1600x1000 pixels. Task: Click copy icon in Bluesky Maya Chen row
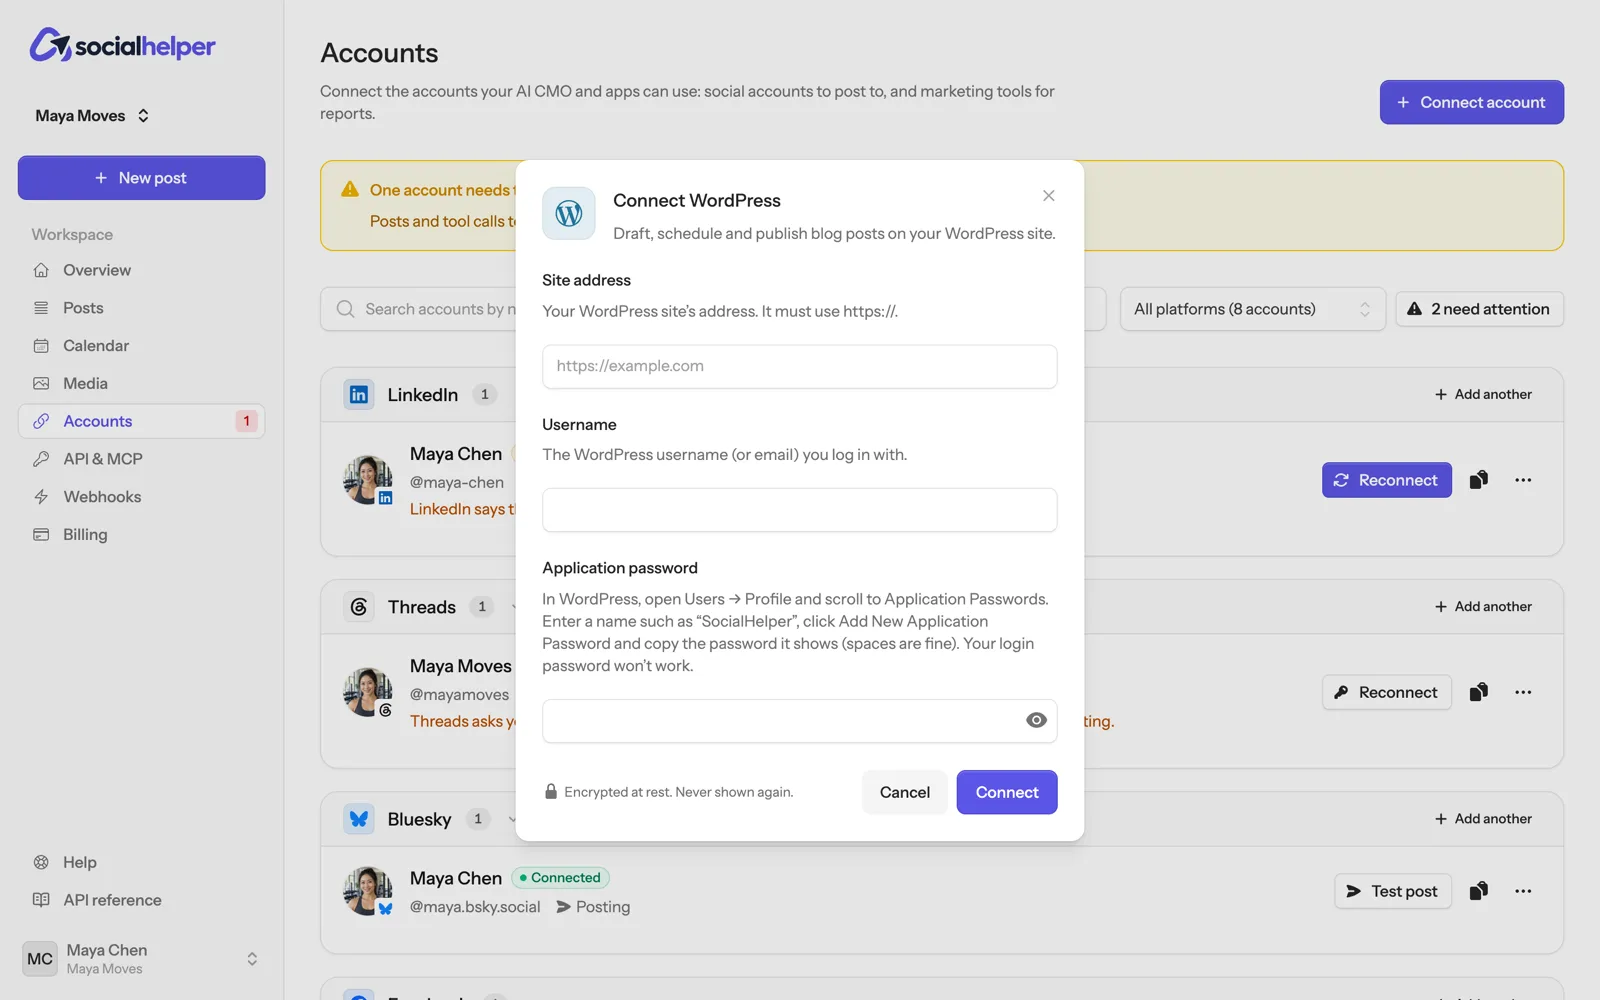pyautogui.click(x=1479, y=891)
